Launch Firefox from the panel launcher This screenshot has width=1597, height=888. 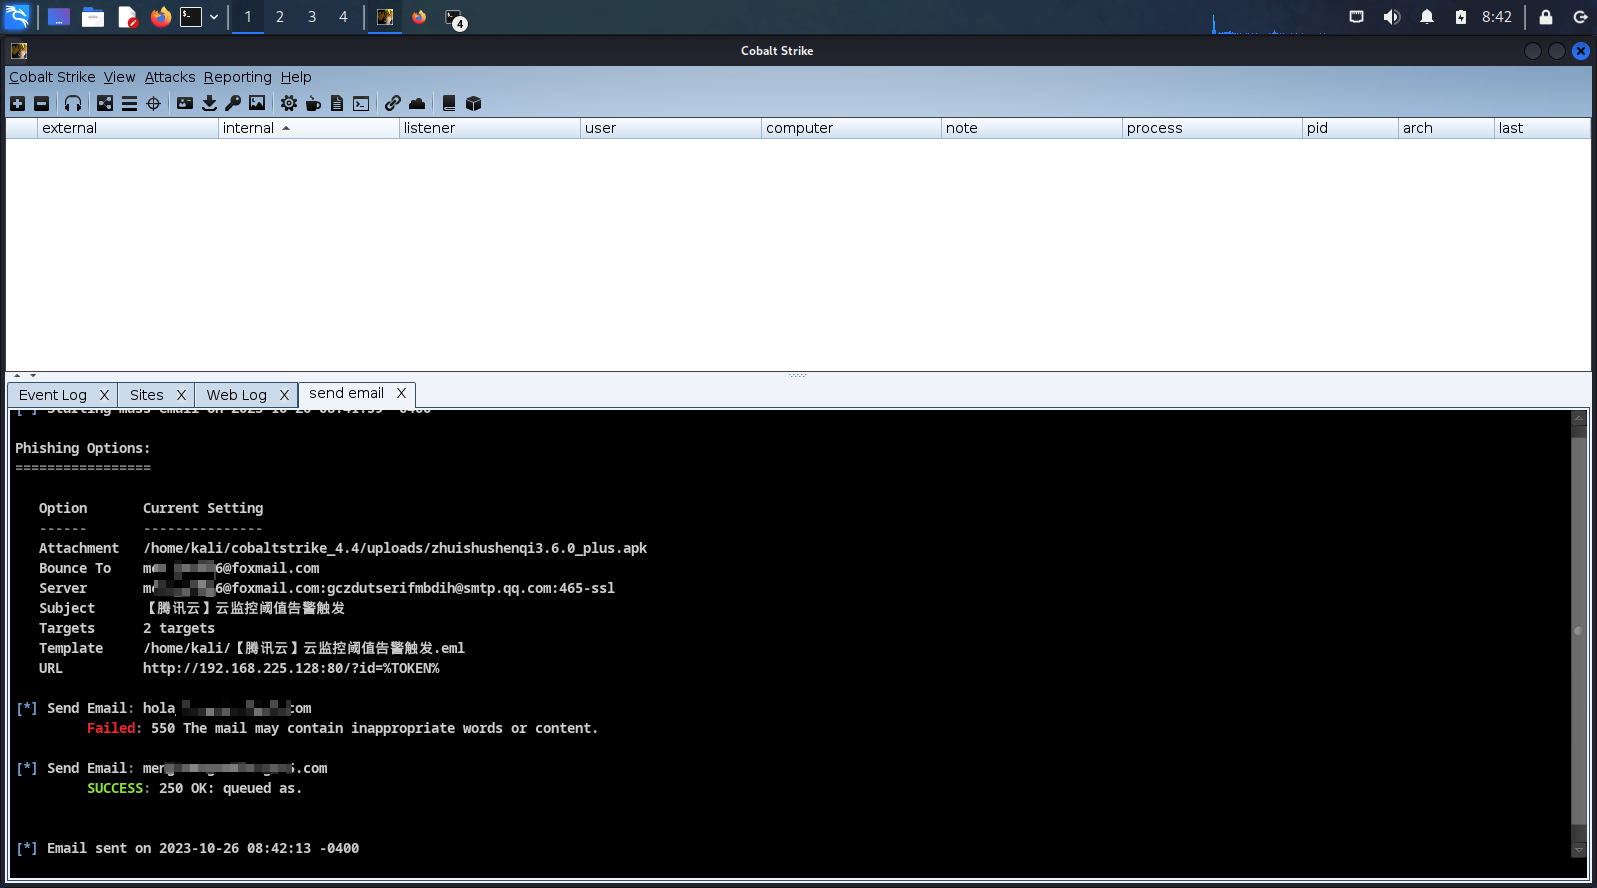(161, 17)
